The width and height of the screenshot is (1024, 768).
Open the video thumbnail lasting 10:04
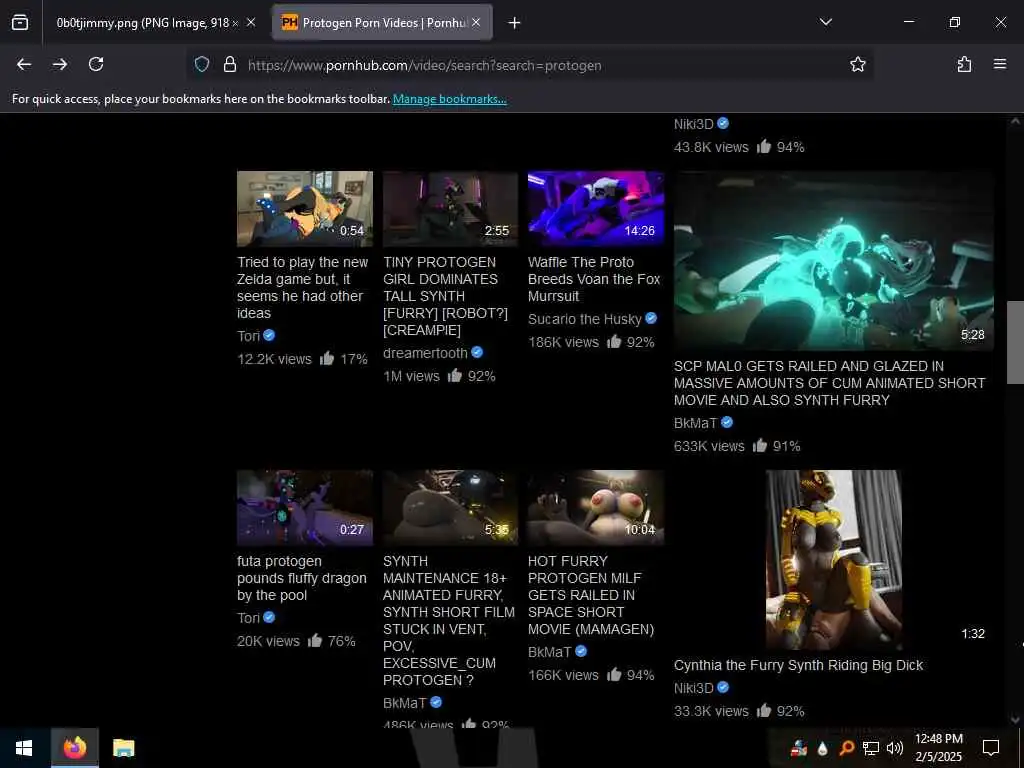596,507
